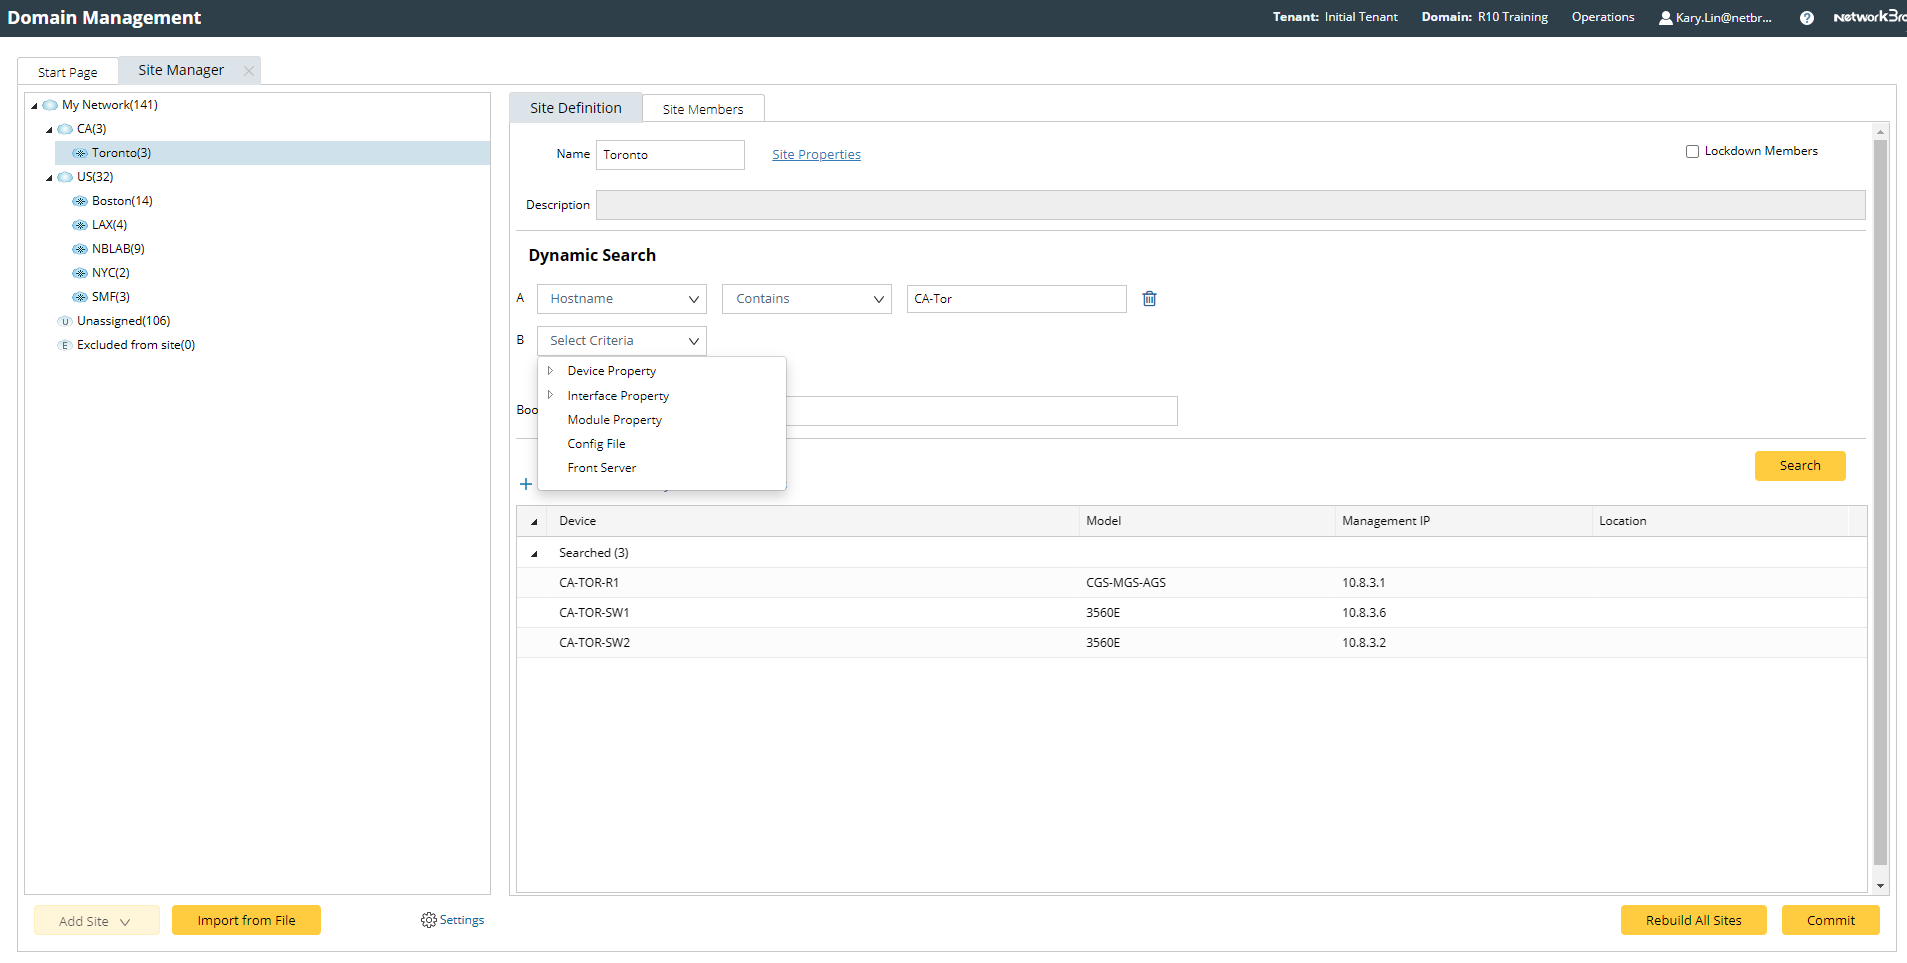Expand Device Property in criteria list
Image resolution: width=1907 pixels, height=963 pixels.
pos(550,371)
